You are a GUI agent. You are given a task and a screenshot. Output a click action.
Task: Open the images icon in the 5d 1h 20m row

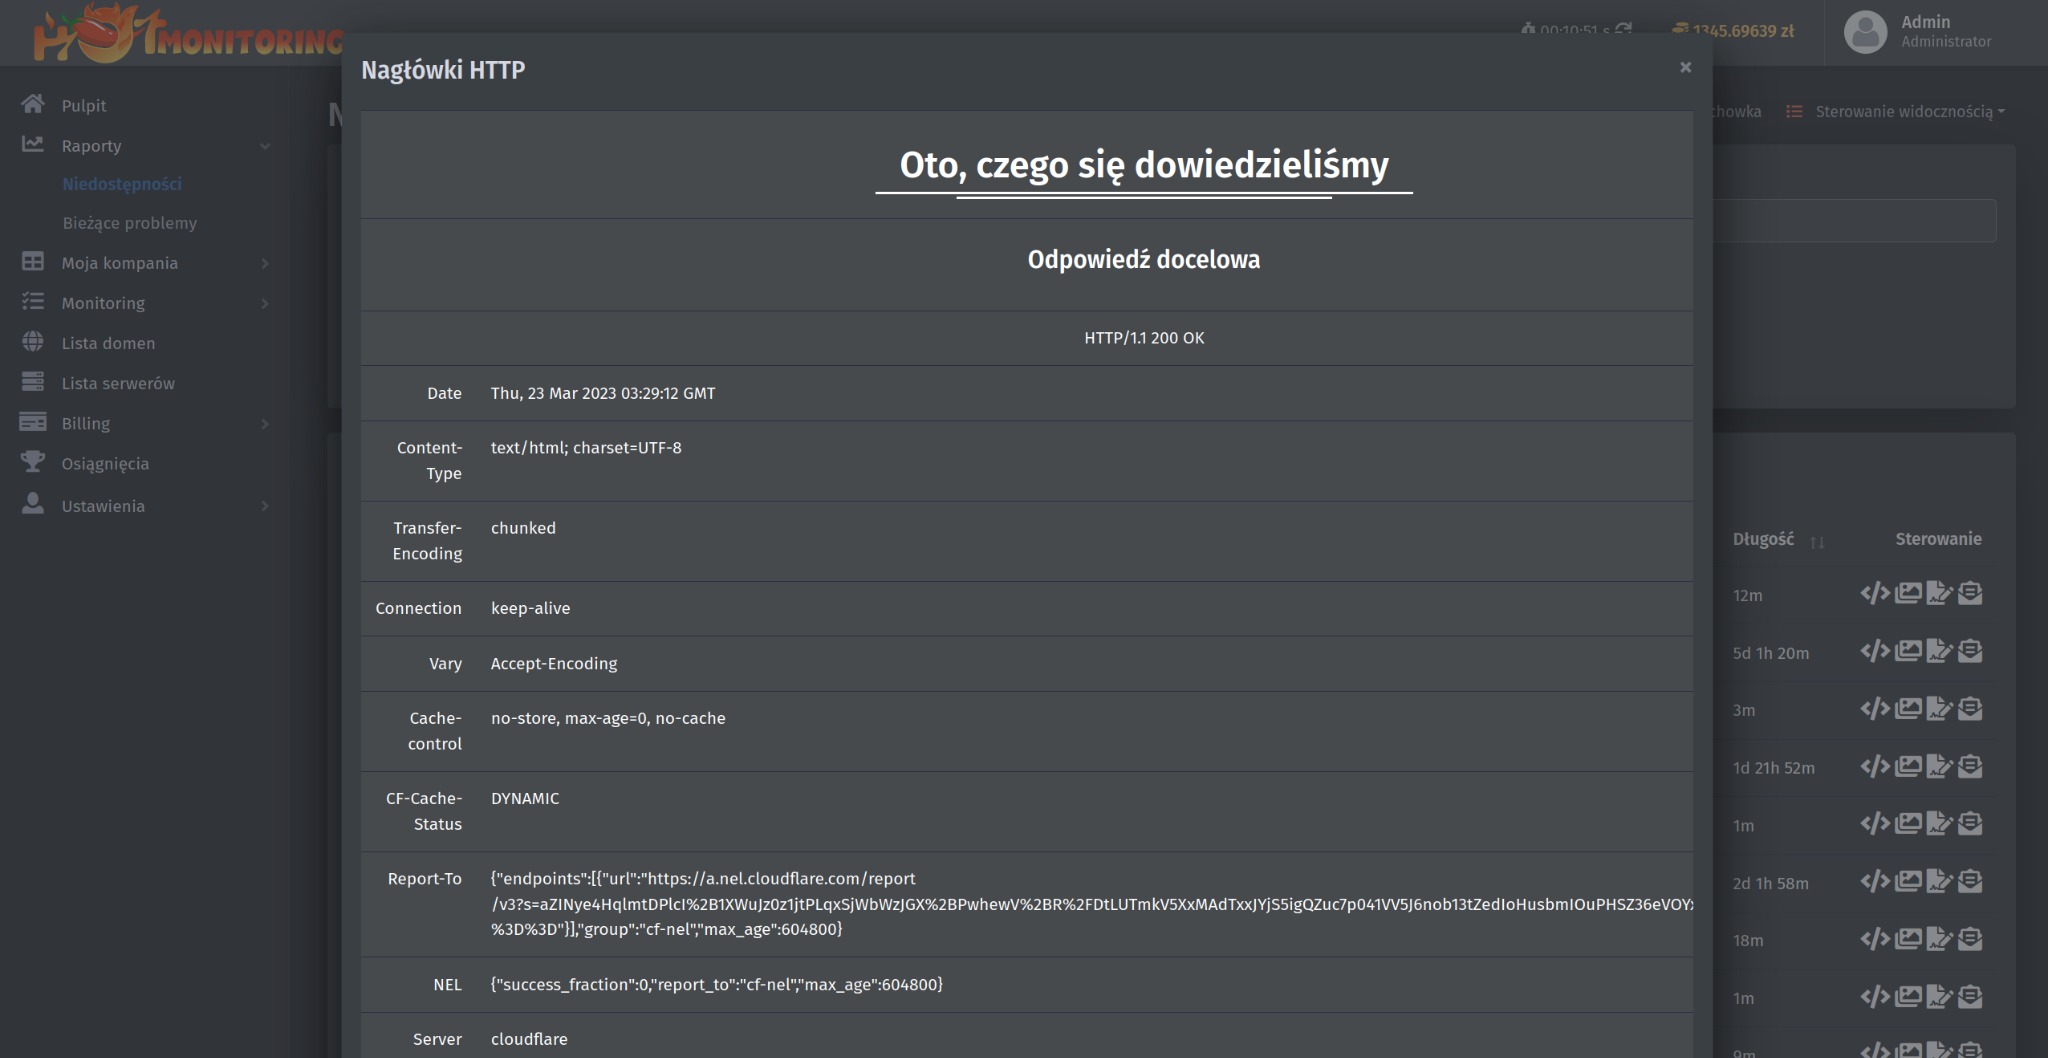click(1907, 652)
